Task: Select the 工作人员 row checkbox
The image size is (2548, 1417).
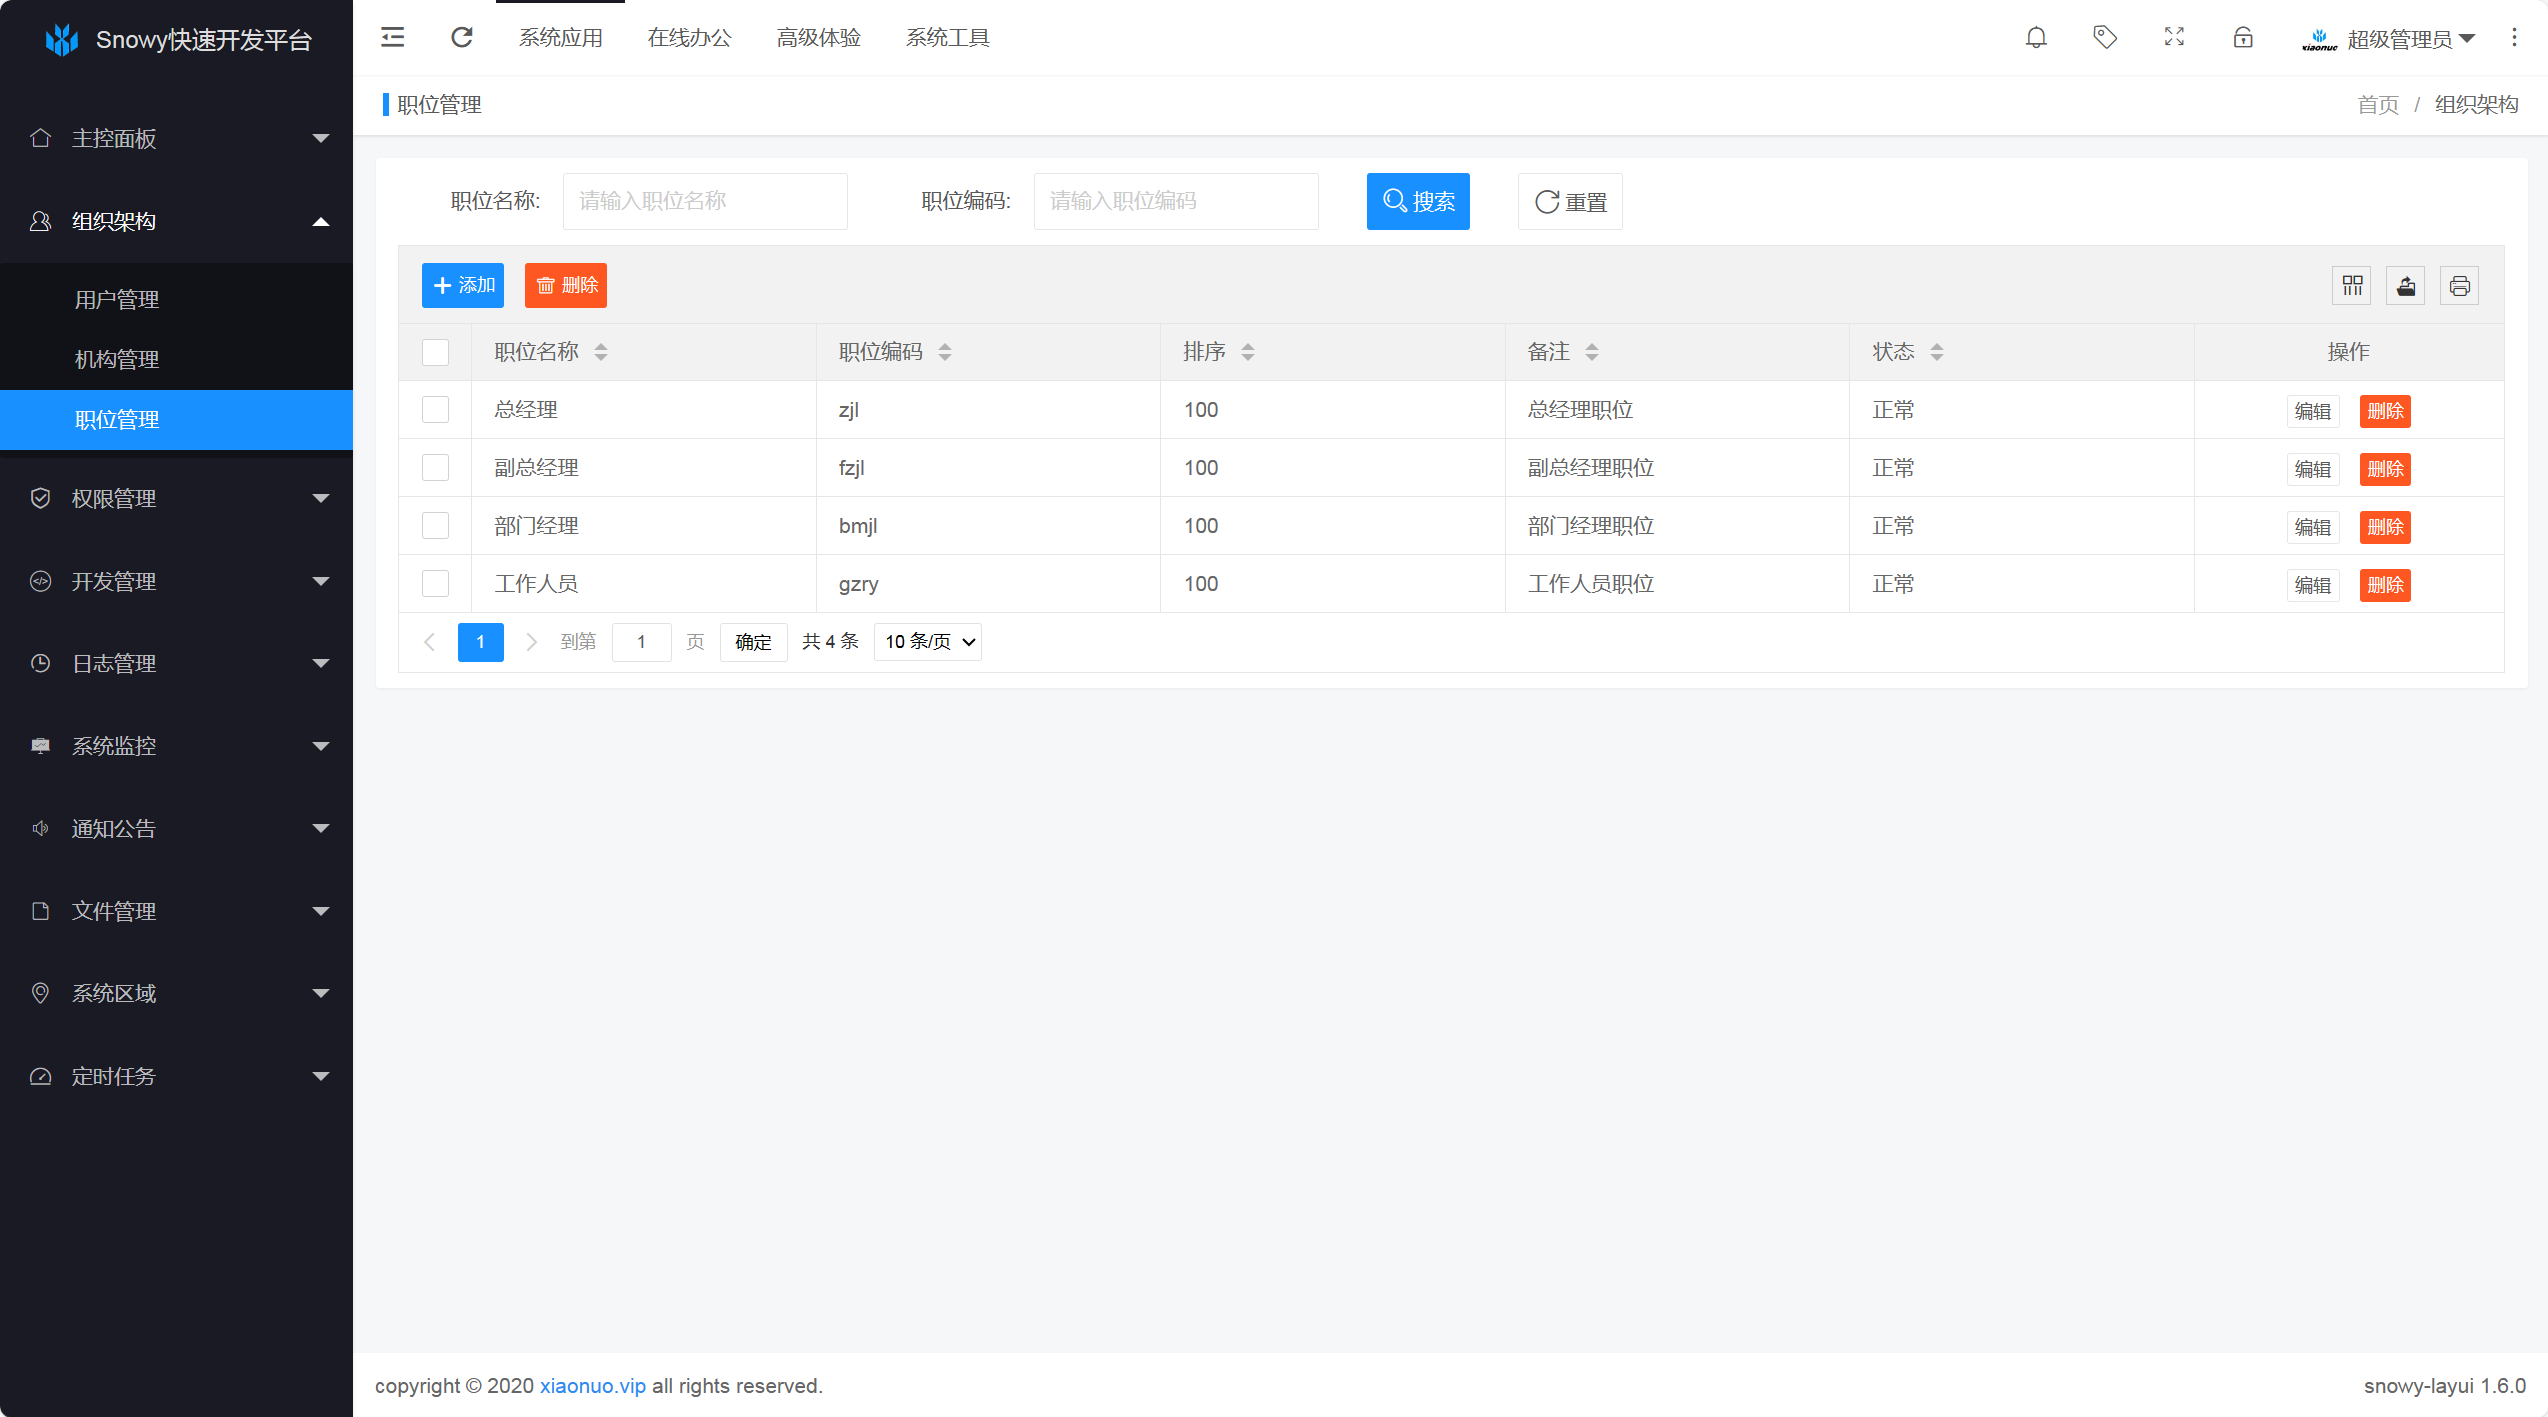Action: [x=435, y=584]
